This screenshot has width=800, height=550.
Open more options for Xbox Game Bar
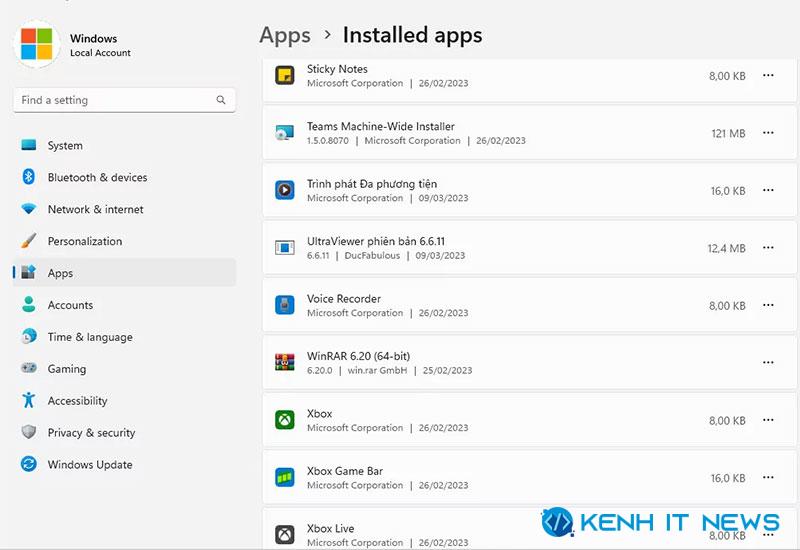point(768,478)
